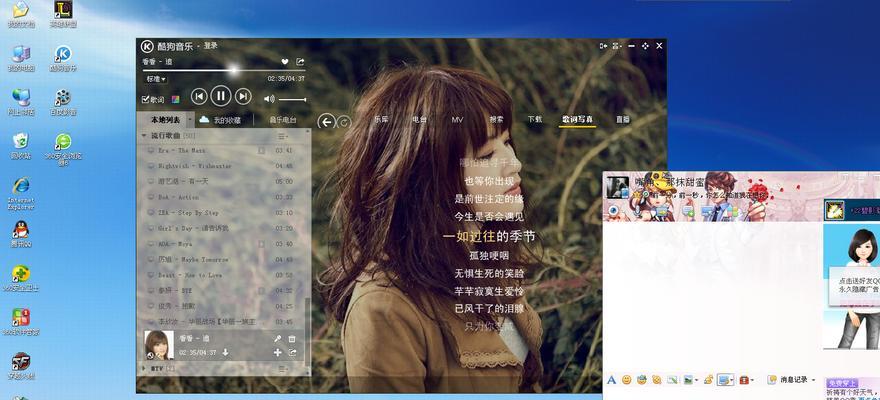Add current song with the plus icon
Viewport: 880px width, 400px height.
pyautogui.click(x=277, y=352)
